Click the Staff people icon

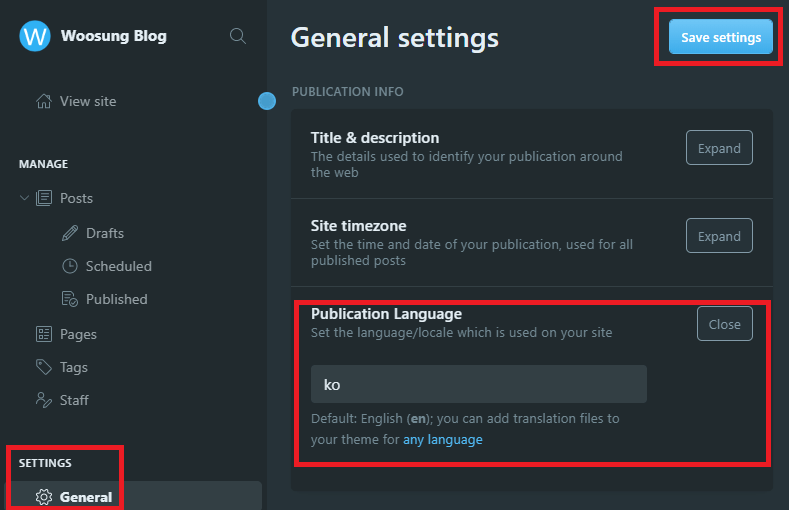(x=43, y=400)
